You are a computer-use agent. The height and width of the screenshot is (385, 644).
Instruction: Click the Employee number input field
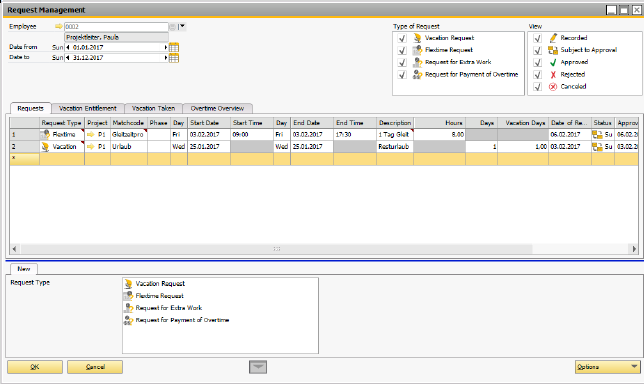(x=116, y=27)
